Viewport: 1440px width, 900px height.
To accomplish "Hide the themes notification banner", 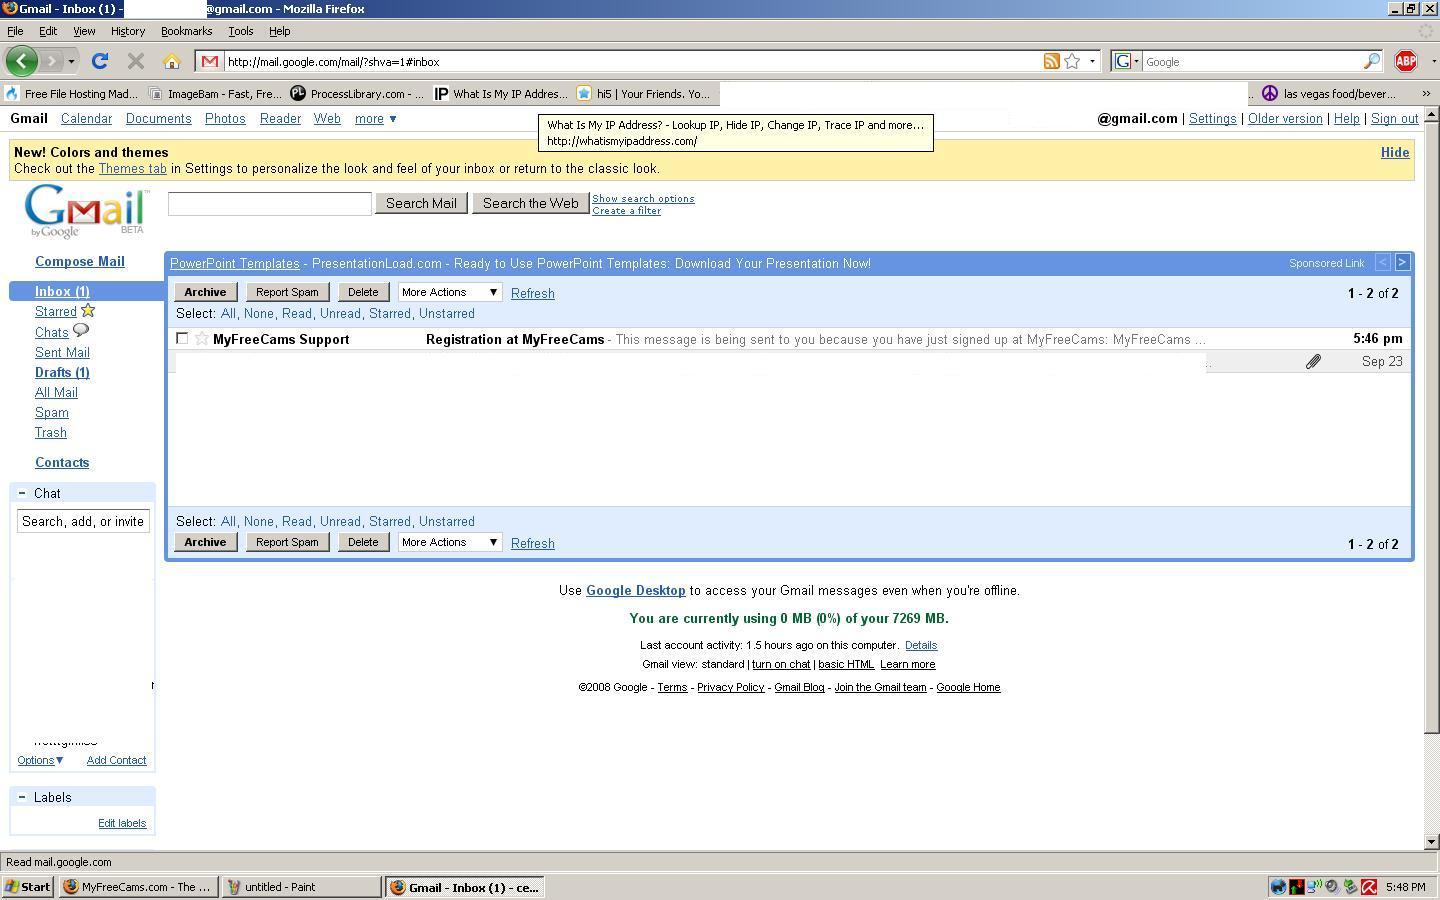I will pyautogui.click(x=1395, y=152).
